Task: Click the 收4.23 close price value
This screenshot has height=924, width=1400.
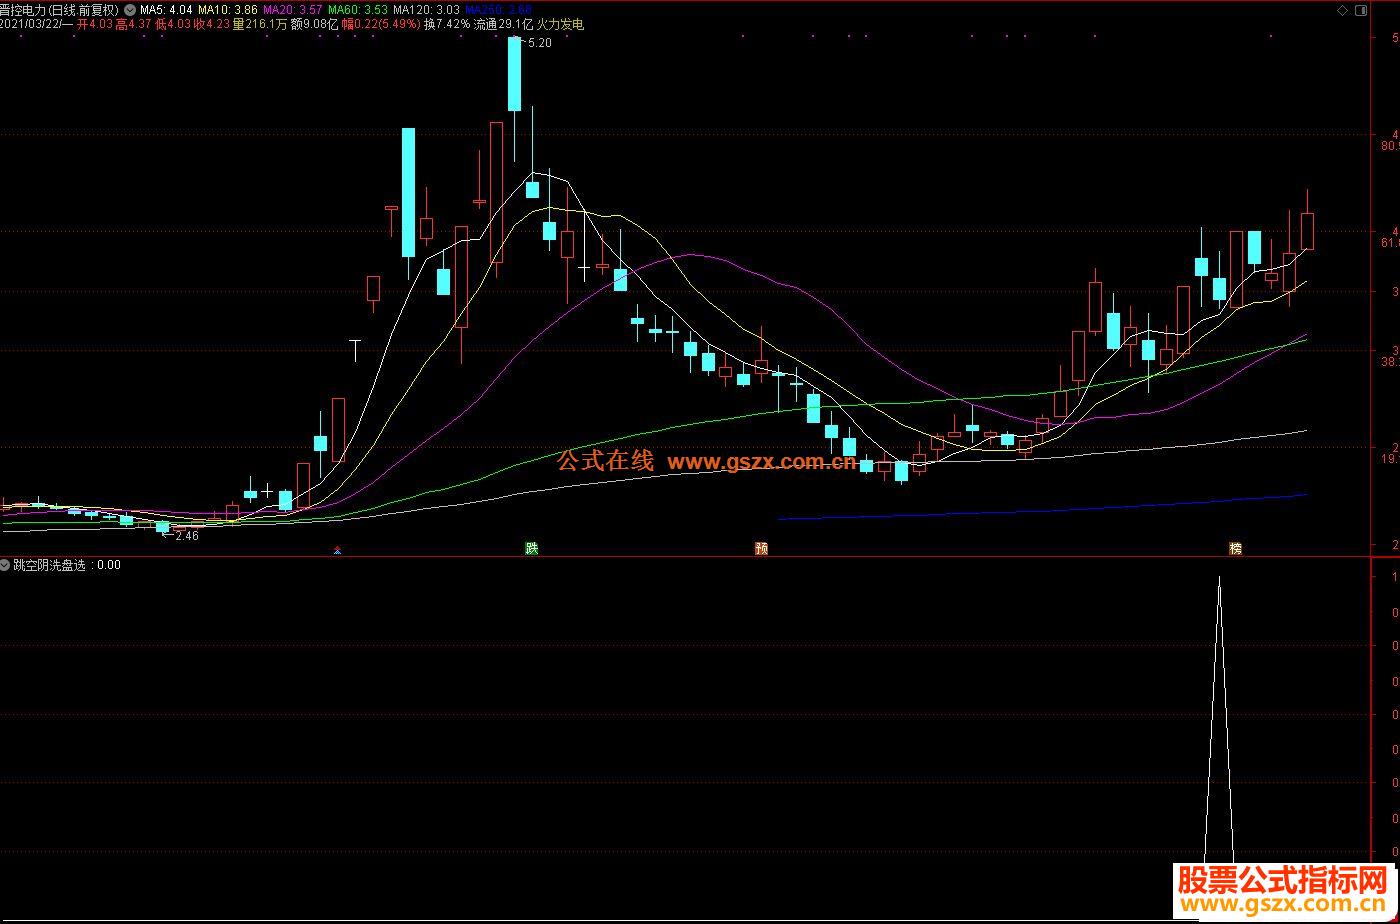Action: coord(210,24)
